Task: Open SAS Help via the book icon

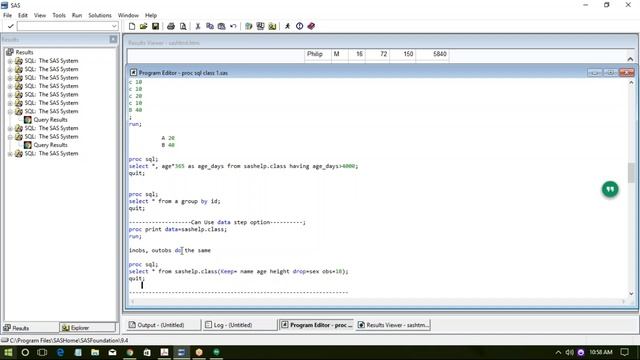Action: click(x=311, y=26)
